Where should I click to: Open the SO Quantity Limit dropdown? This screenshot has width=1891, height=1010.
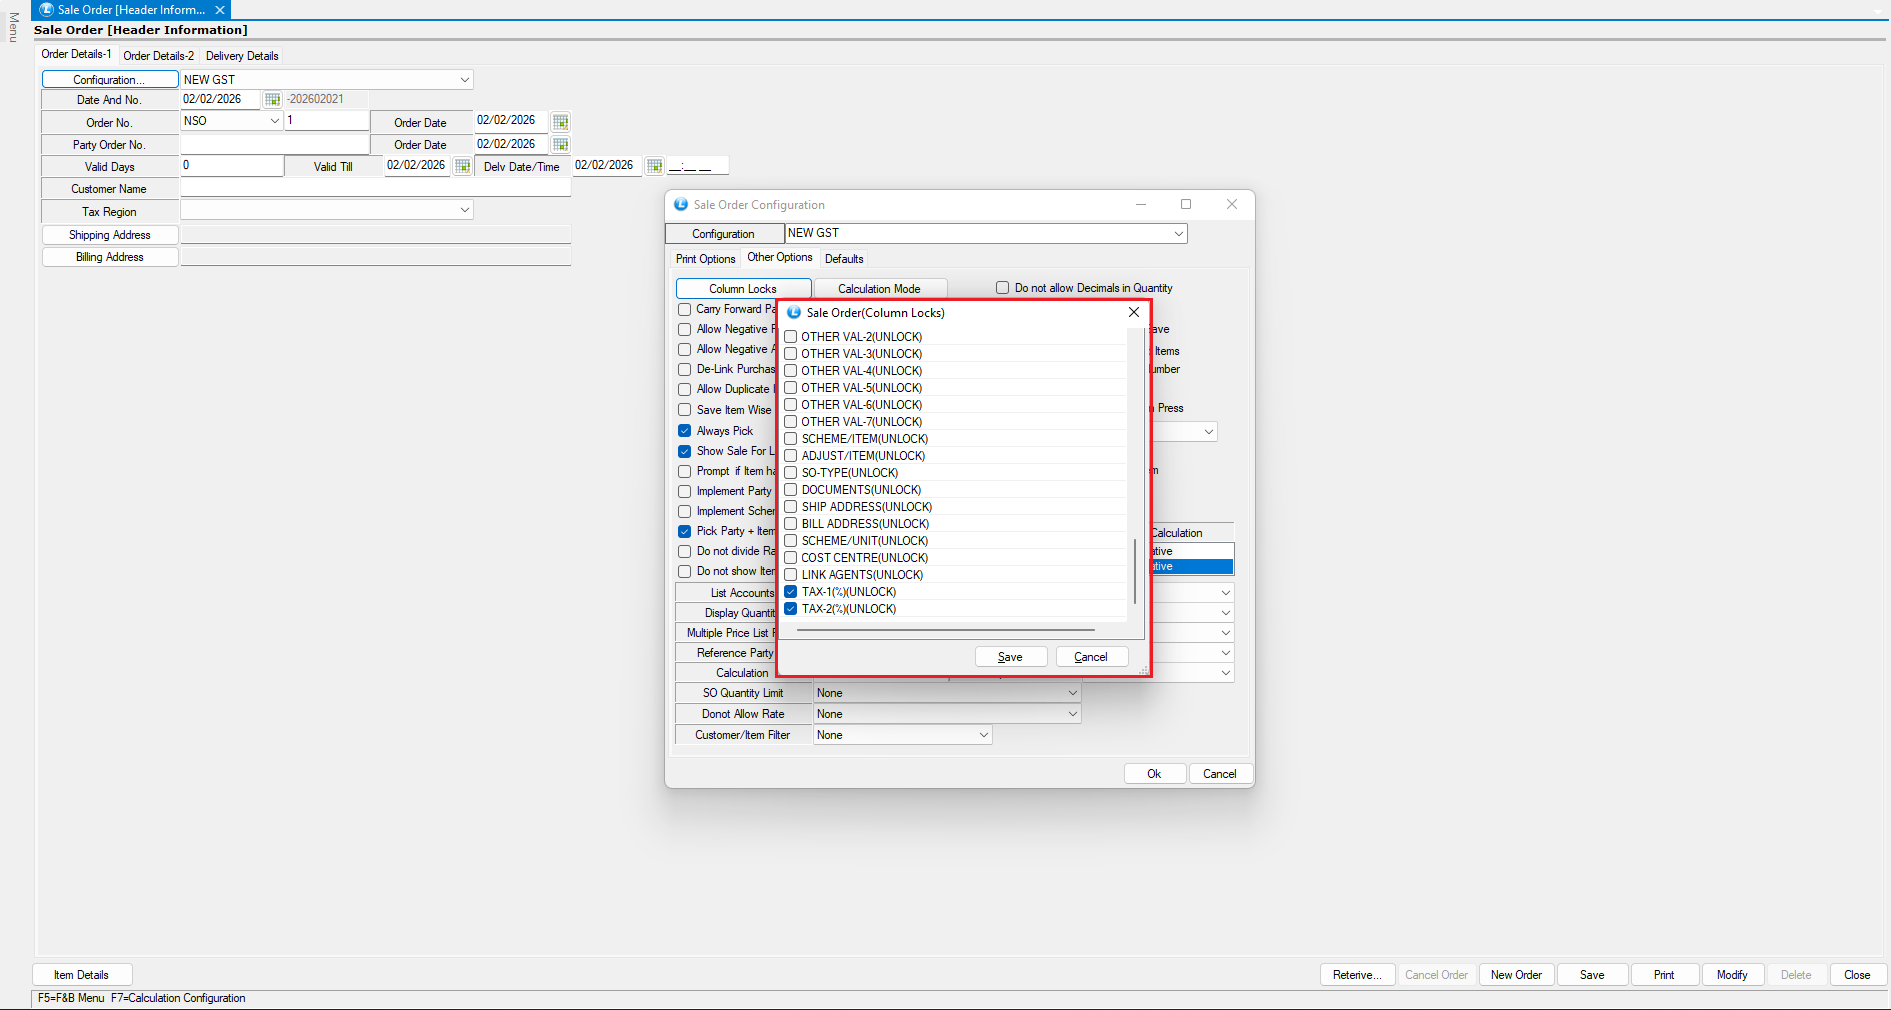(x=1072, y=693)
